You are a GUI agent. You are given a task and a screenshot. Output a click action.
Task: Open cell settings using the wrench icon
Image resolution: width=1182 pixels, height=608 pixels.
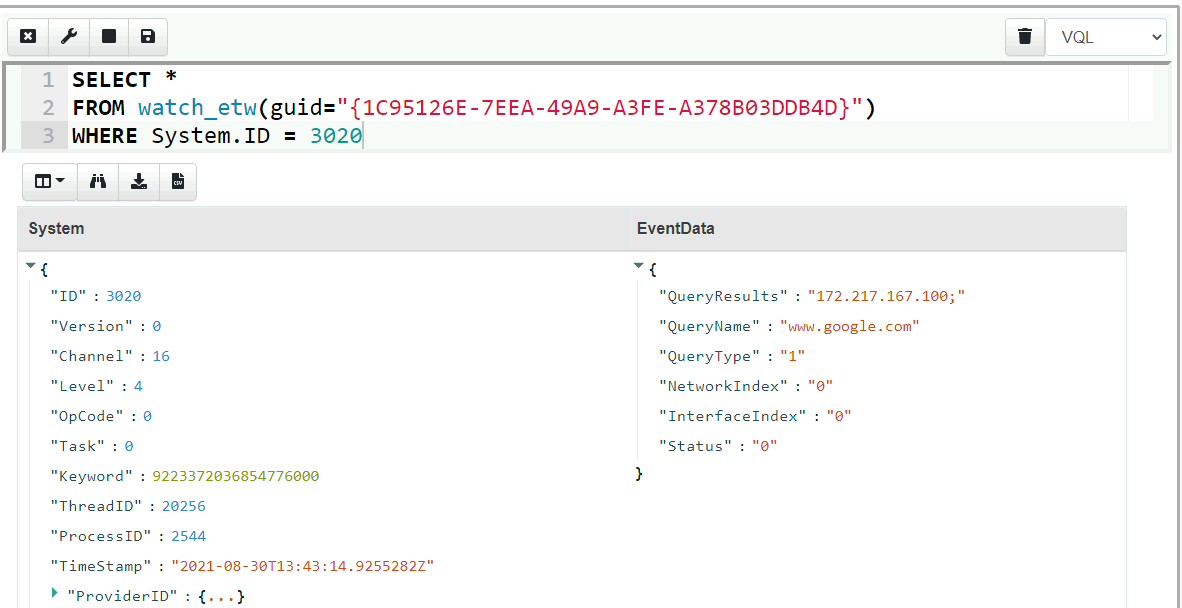[x=68, y=36]
